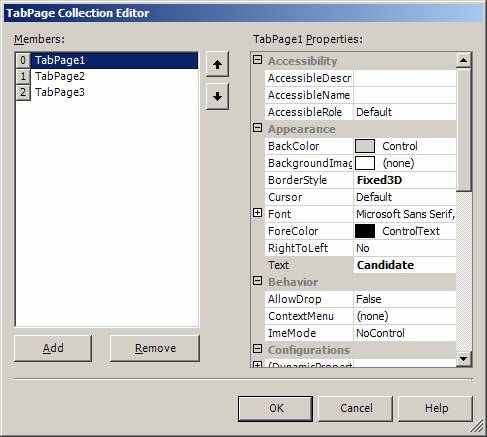Click the properties scrollbar down arrow
This screenshot has height=437, width=487.
coord(463,359)
